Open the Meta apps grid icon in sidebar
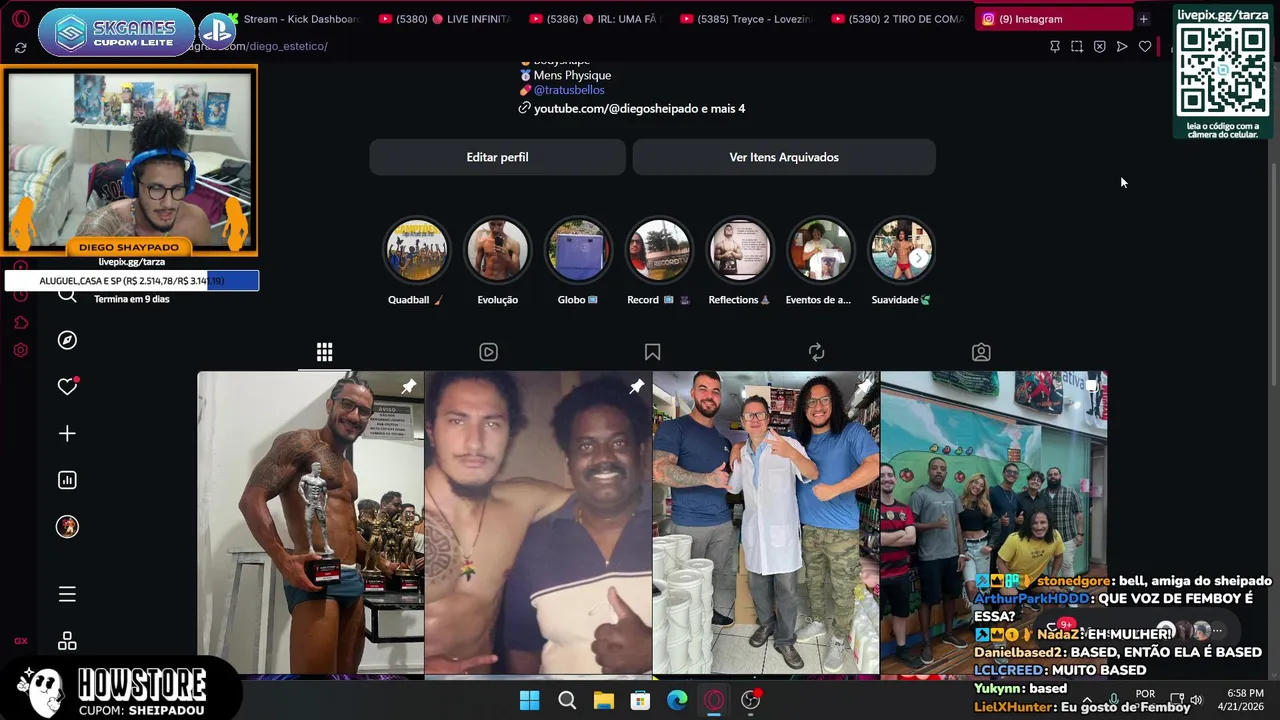Image resolution: width=1280 pixels, height=720 pixels. pyautogui.click(x=67, y=640)
